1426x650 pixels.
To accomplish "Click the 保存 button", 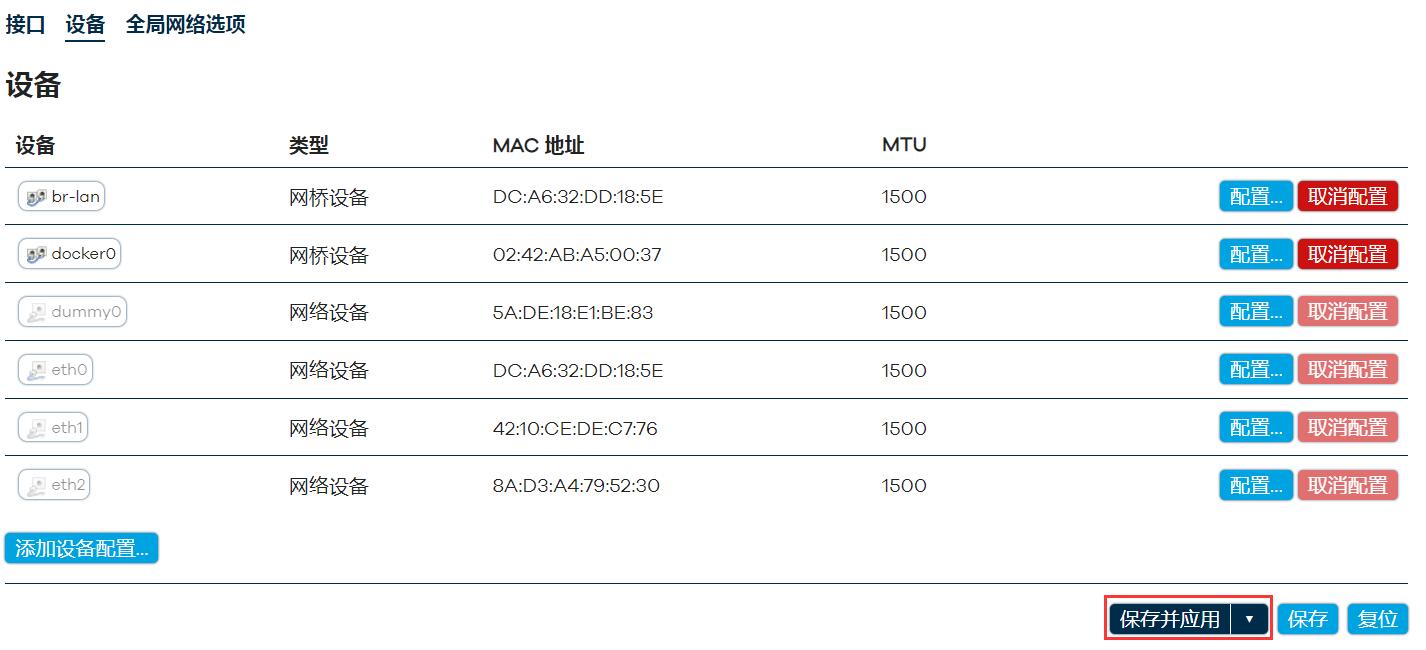I will (x=1307, y=620).
